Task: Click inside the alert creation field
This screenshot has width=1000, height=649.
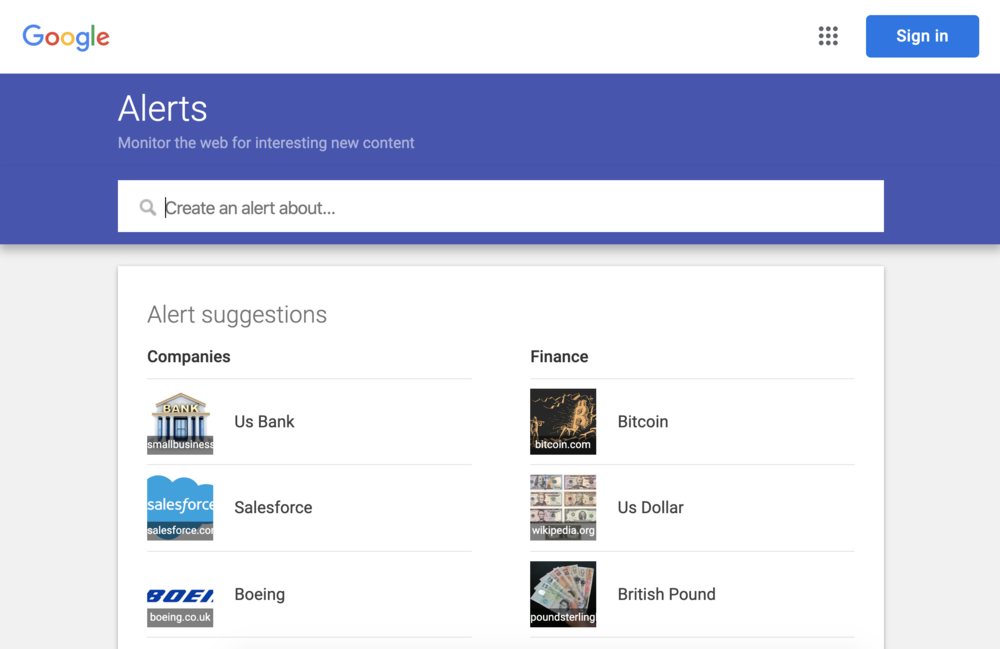Action: tap(500, 206)
